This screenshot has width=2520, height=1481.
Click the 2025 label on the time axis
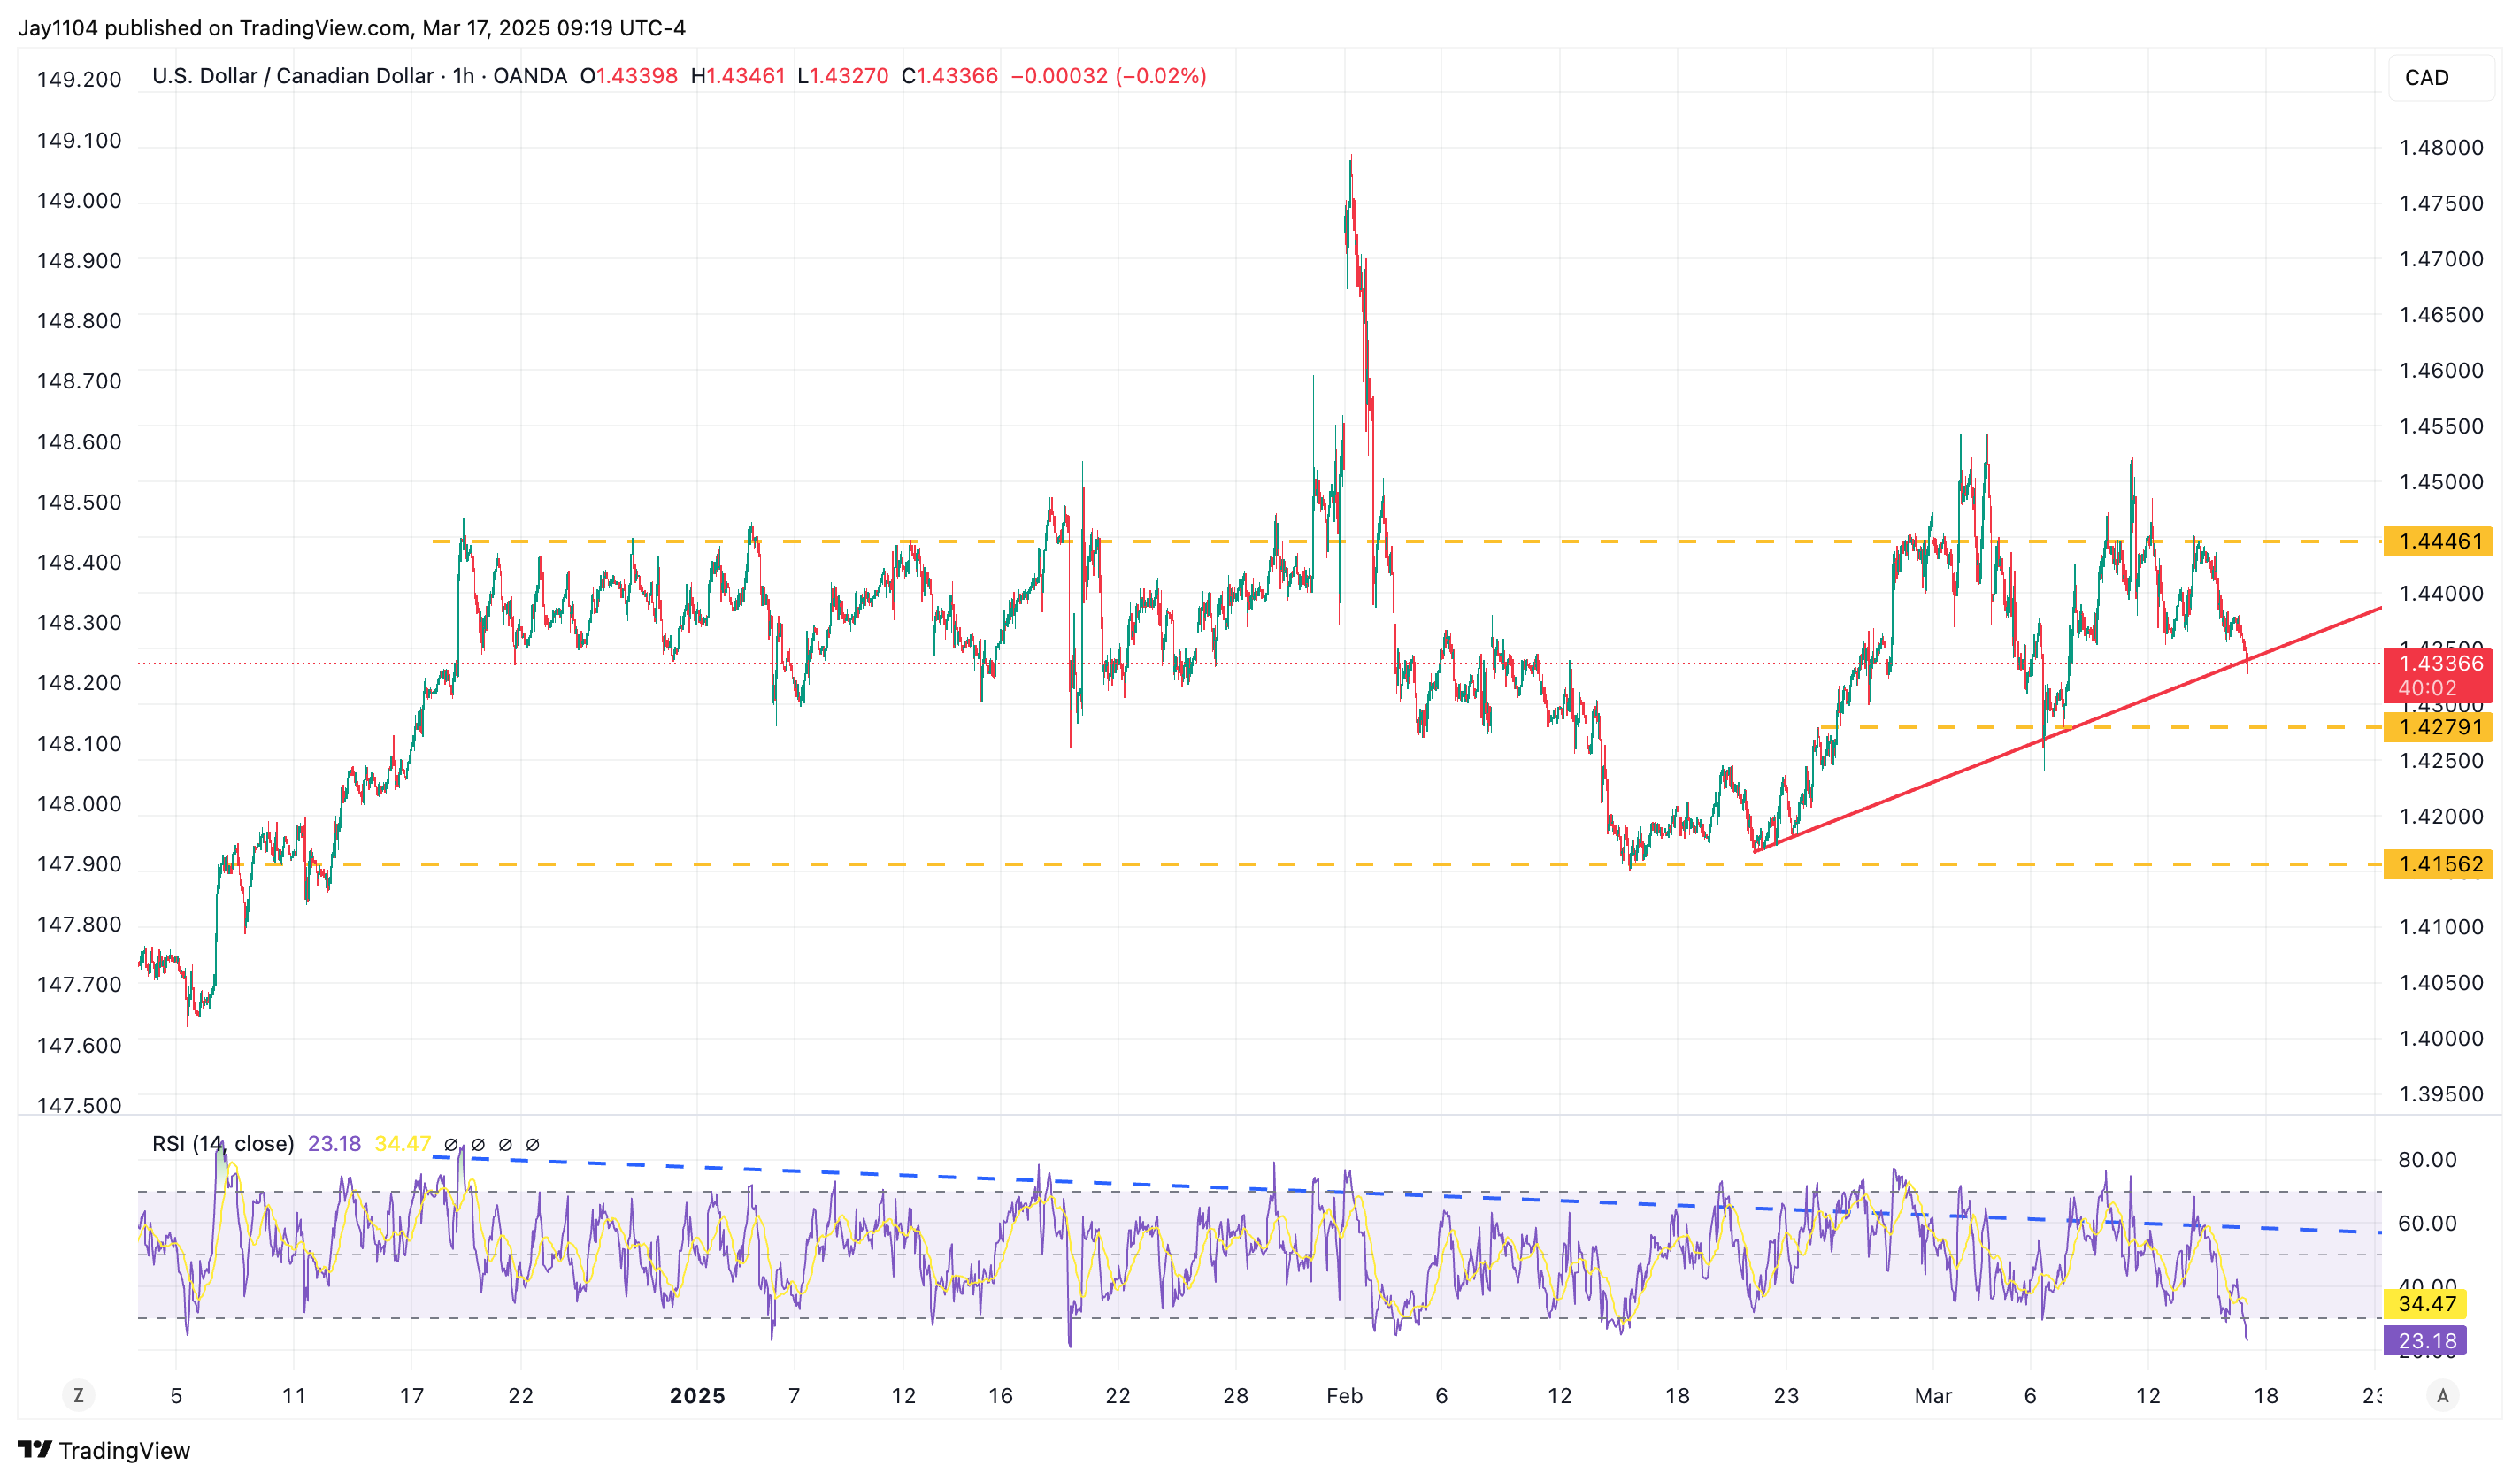(697, 1396)
